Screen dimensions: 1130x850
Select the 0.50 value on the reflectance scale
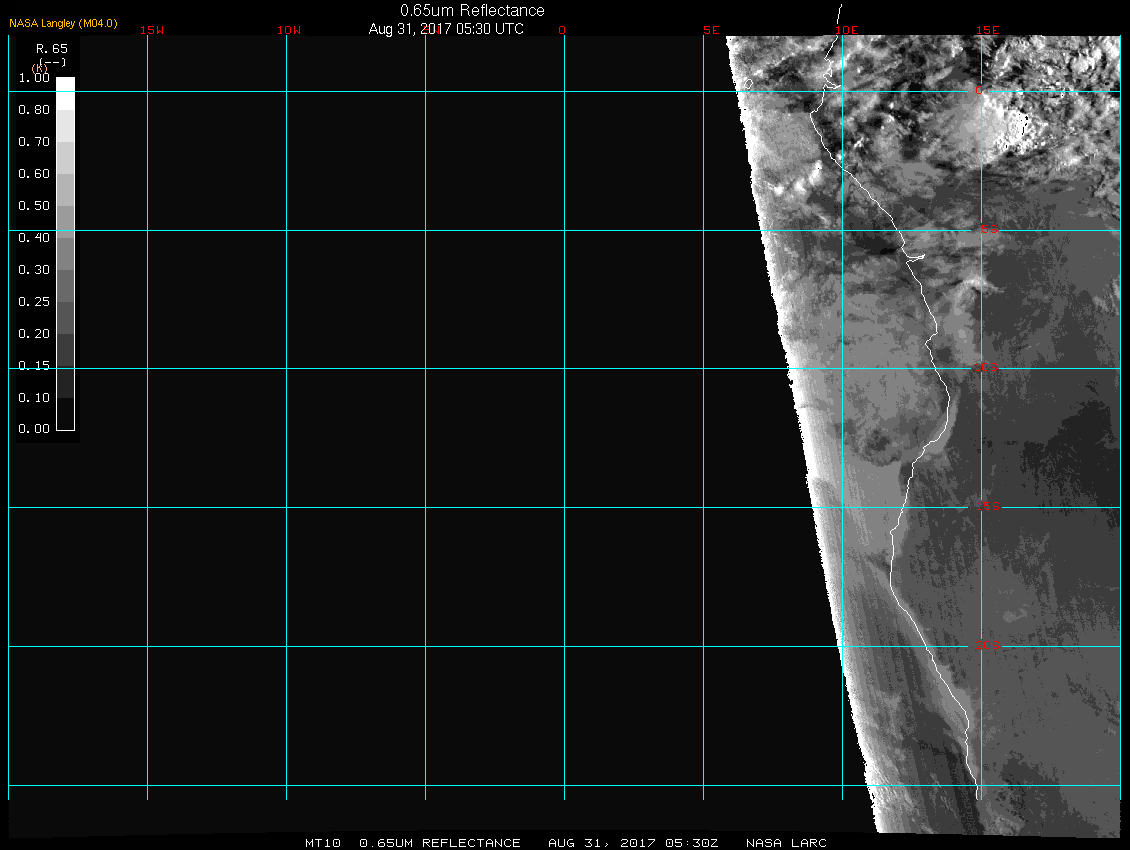34,206
